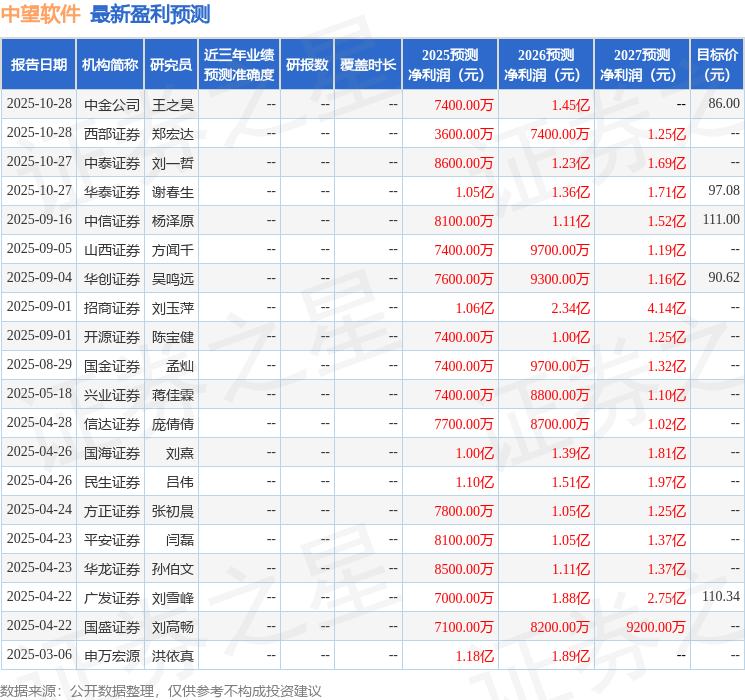Open the 中望软件 title link
The width and height of the screenshot is (745, 700).
click(x=40, y=14)
